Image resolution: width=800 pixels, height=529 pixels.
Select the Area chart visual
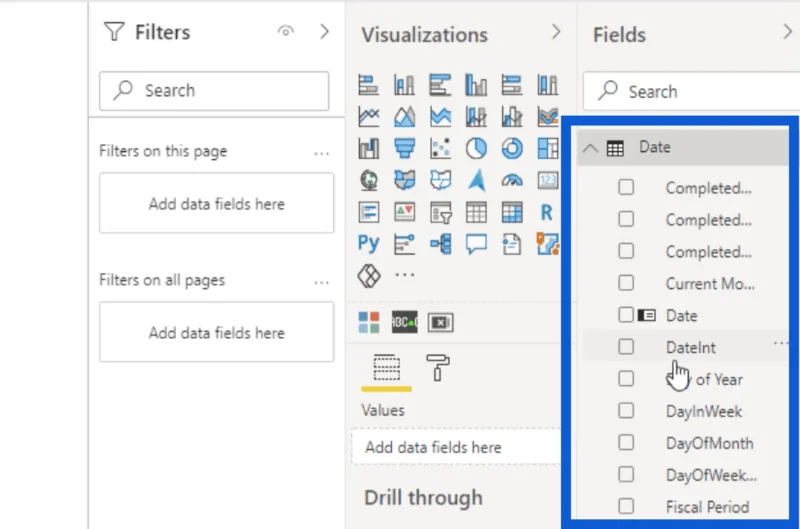point(404,117)
